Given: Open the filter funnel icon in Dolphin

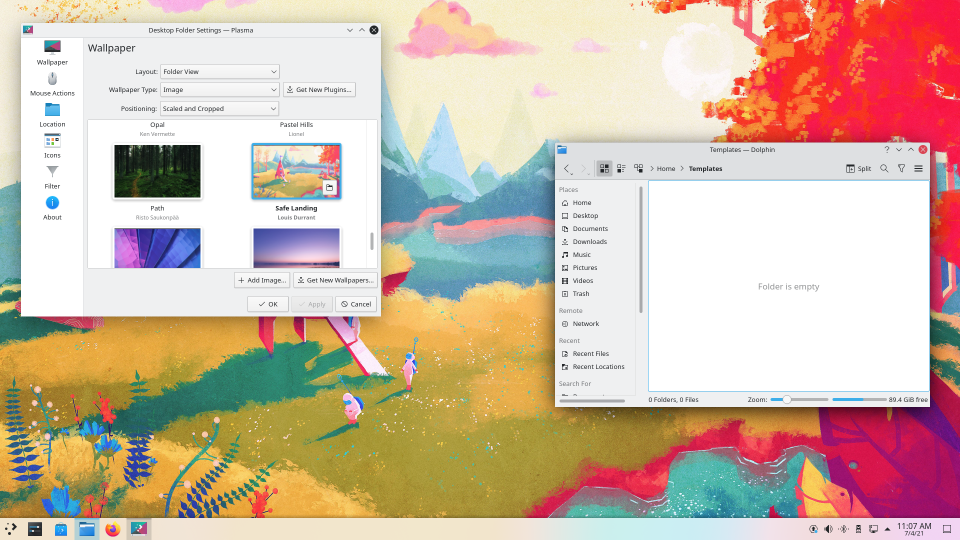Looking at the screenshot, I should click(x=901, y=169).
